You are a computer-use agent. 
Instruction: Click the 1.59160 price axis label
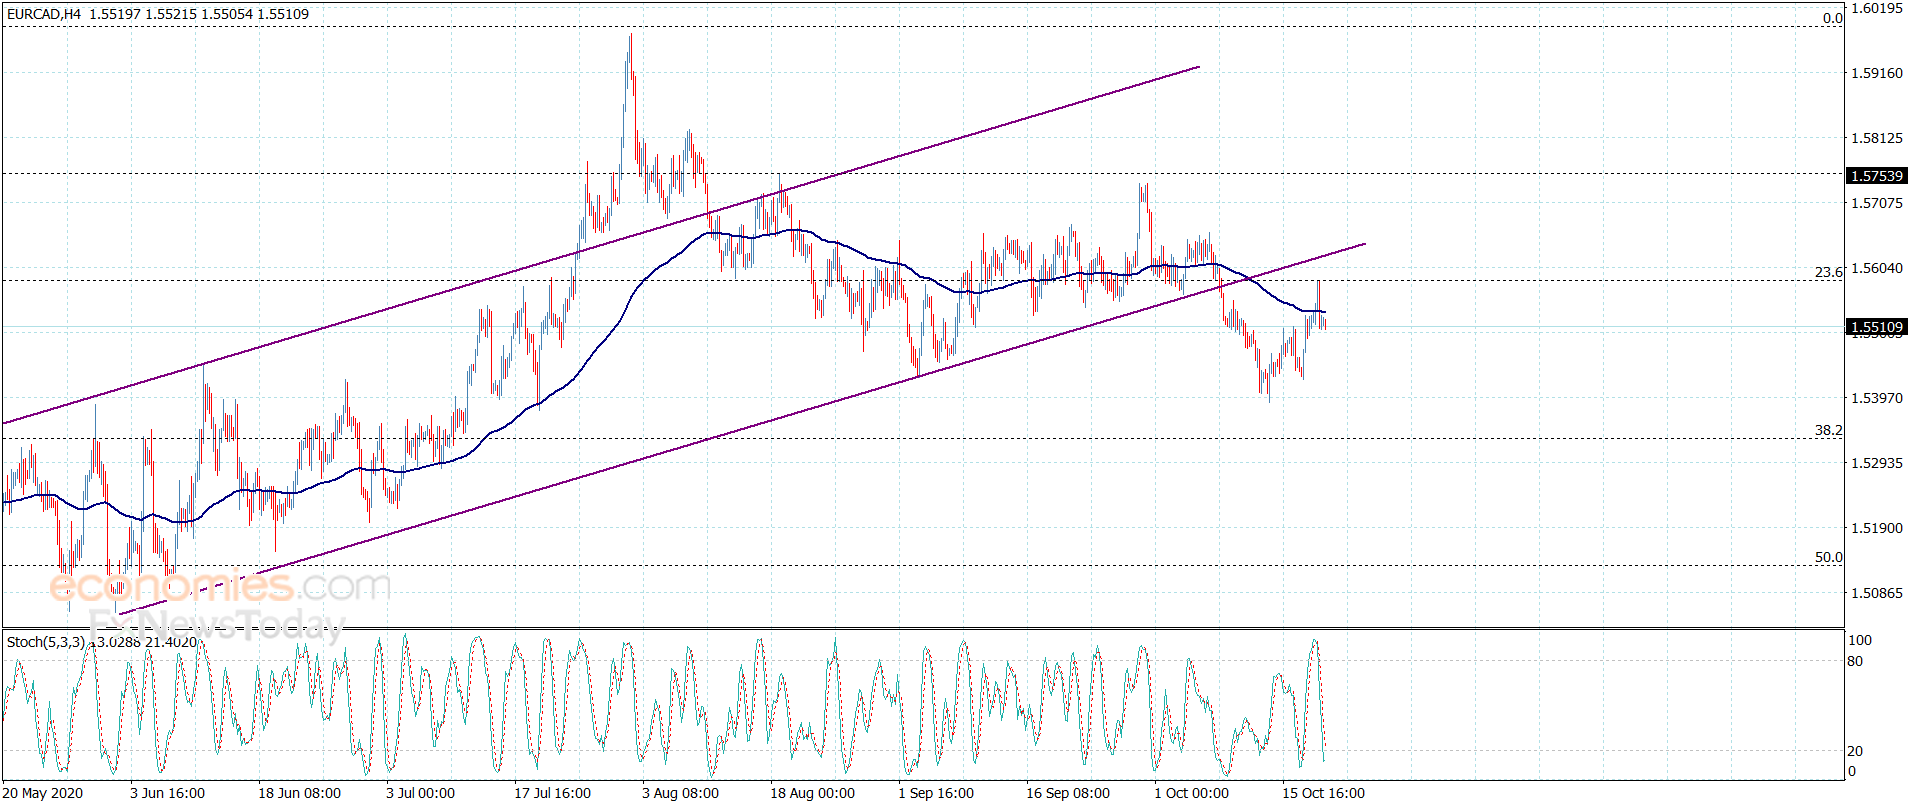(x=1877, y=73)
